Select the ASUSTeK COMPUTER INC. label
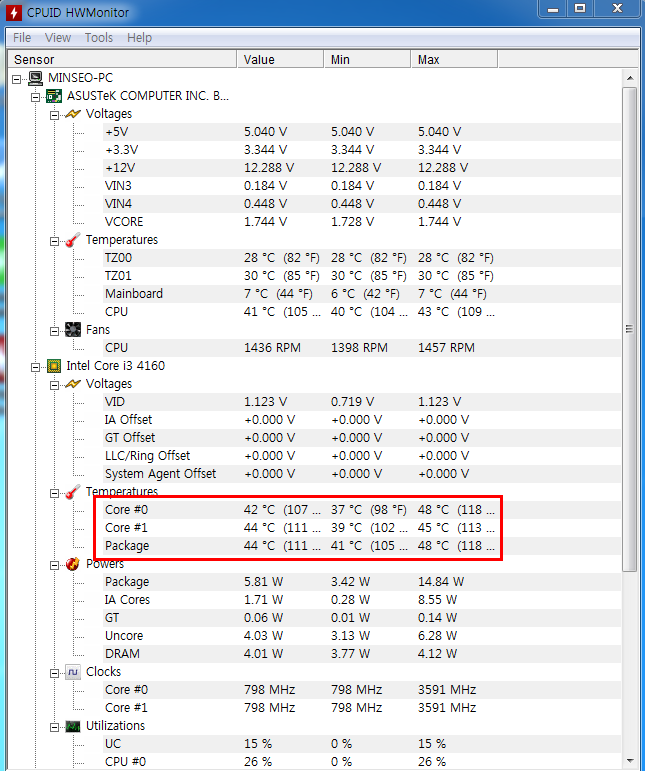Screen dimensions: 645x771 pyautogui.click(x=147, y=95)
